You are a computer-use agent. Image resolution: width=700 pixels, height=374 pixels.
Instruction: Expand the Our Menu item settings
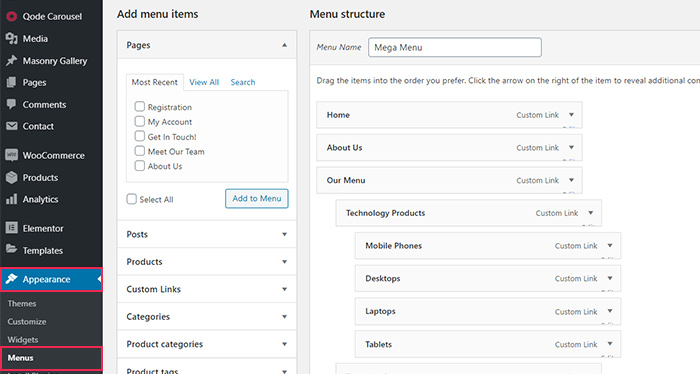click(x=571, y=180)
